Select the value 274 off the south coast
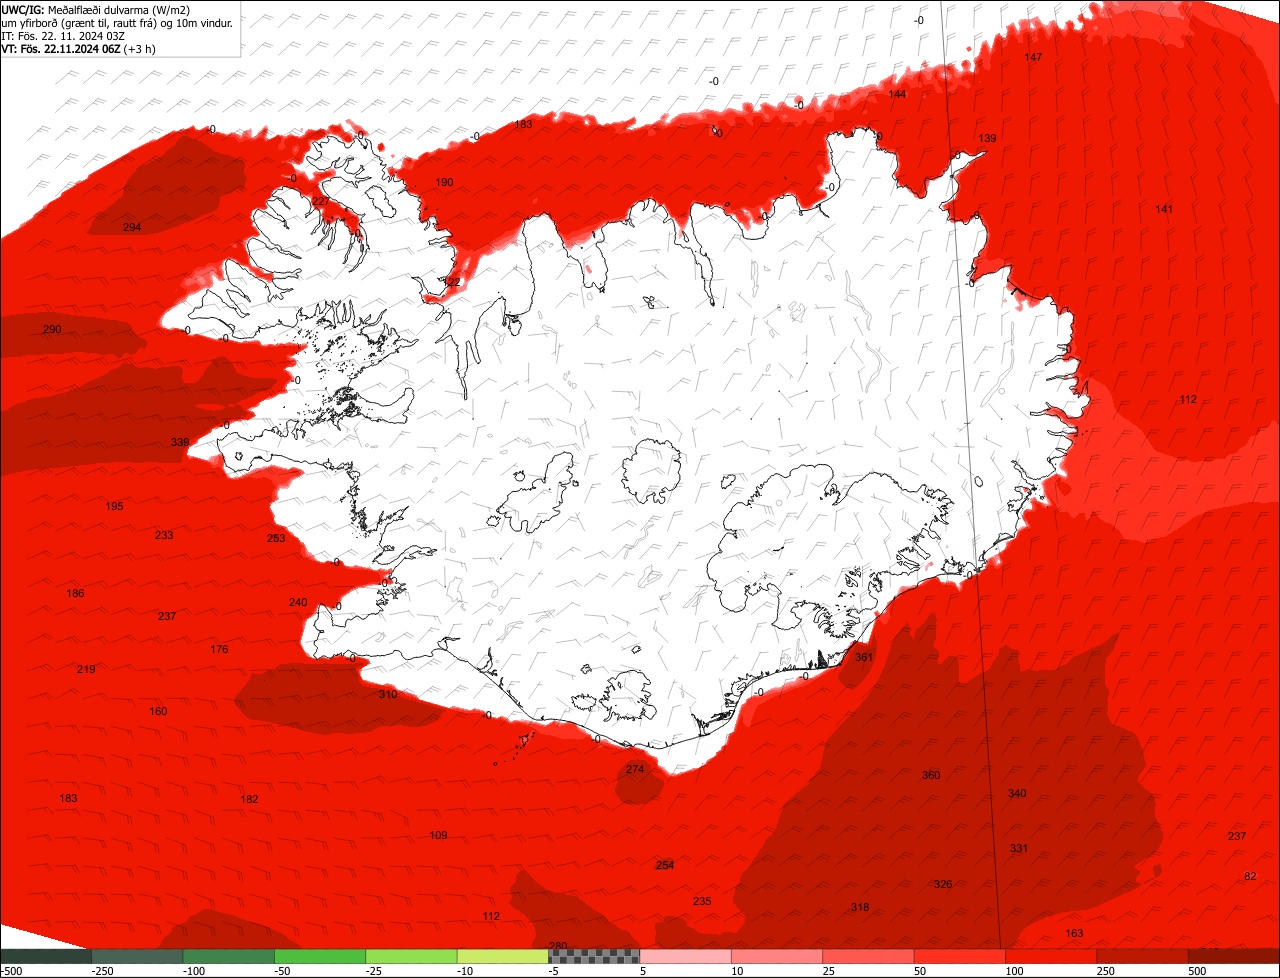This screenshot has width=1280, height=978. pos(635,769)
